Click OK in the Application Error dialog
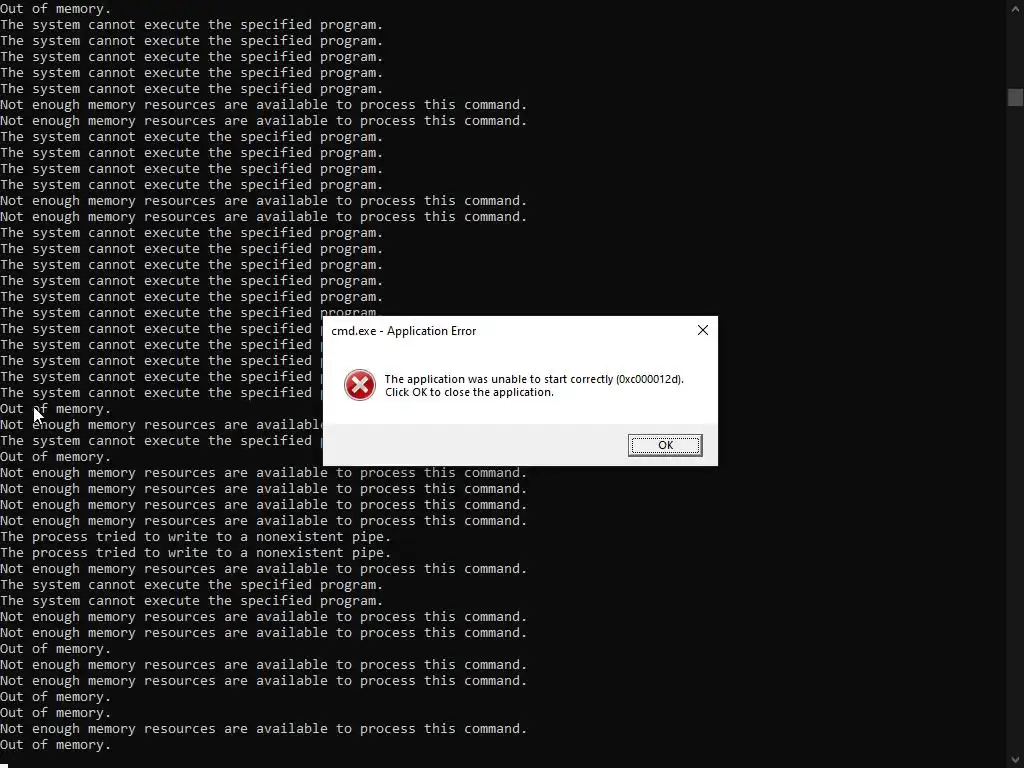This screenshot has width=1024, height=768. tap(665, 445)
